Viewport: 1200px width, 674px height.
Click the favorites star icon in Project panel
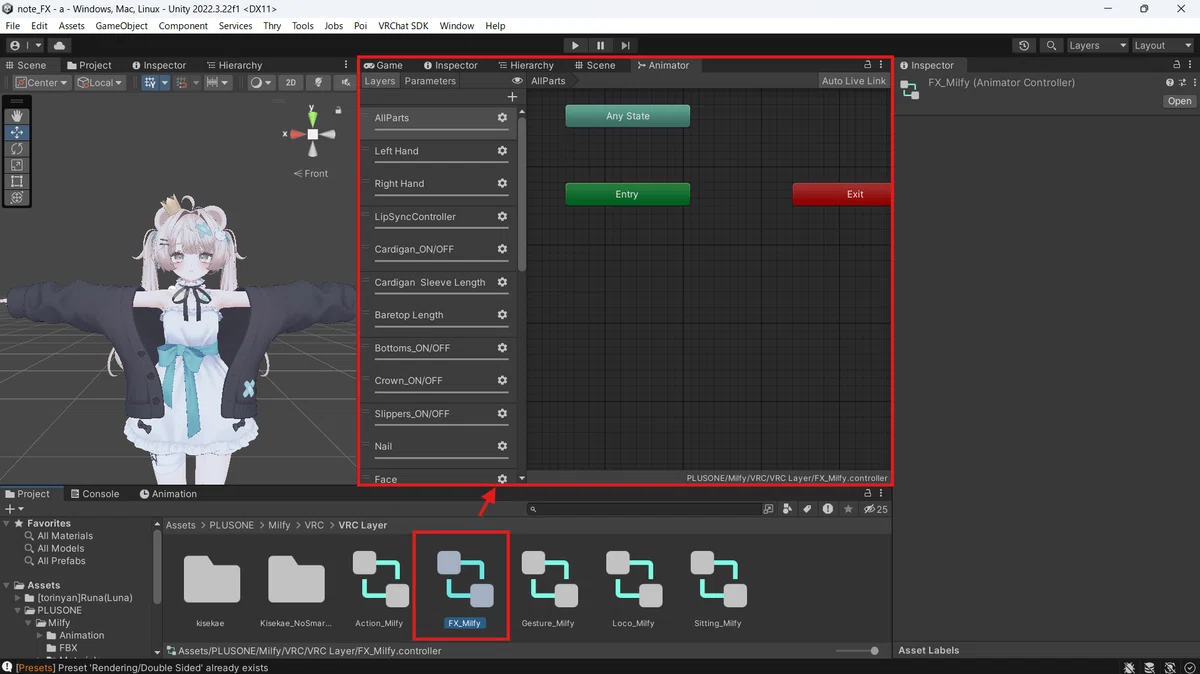(848, 509)
